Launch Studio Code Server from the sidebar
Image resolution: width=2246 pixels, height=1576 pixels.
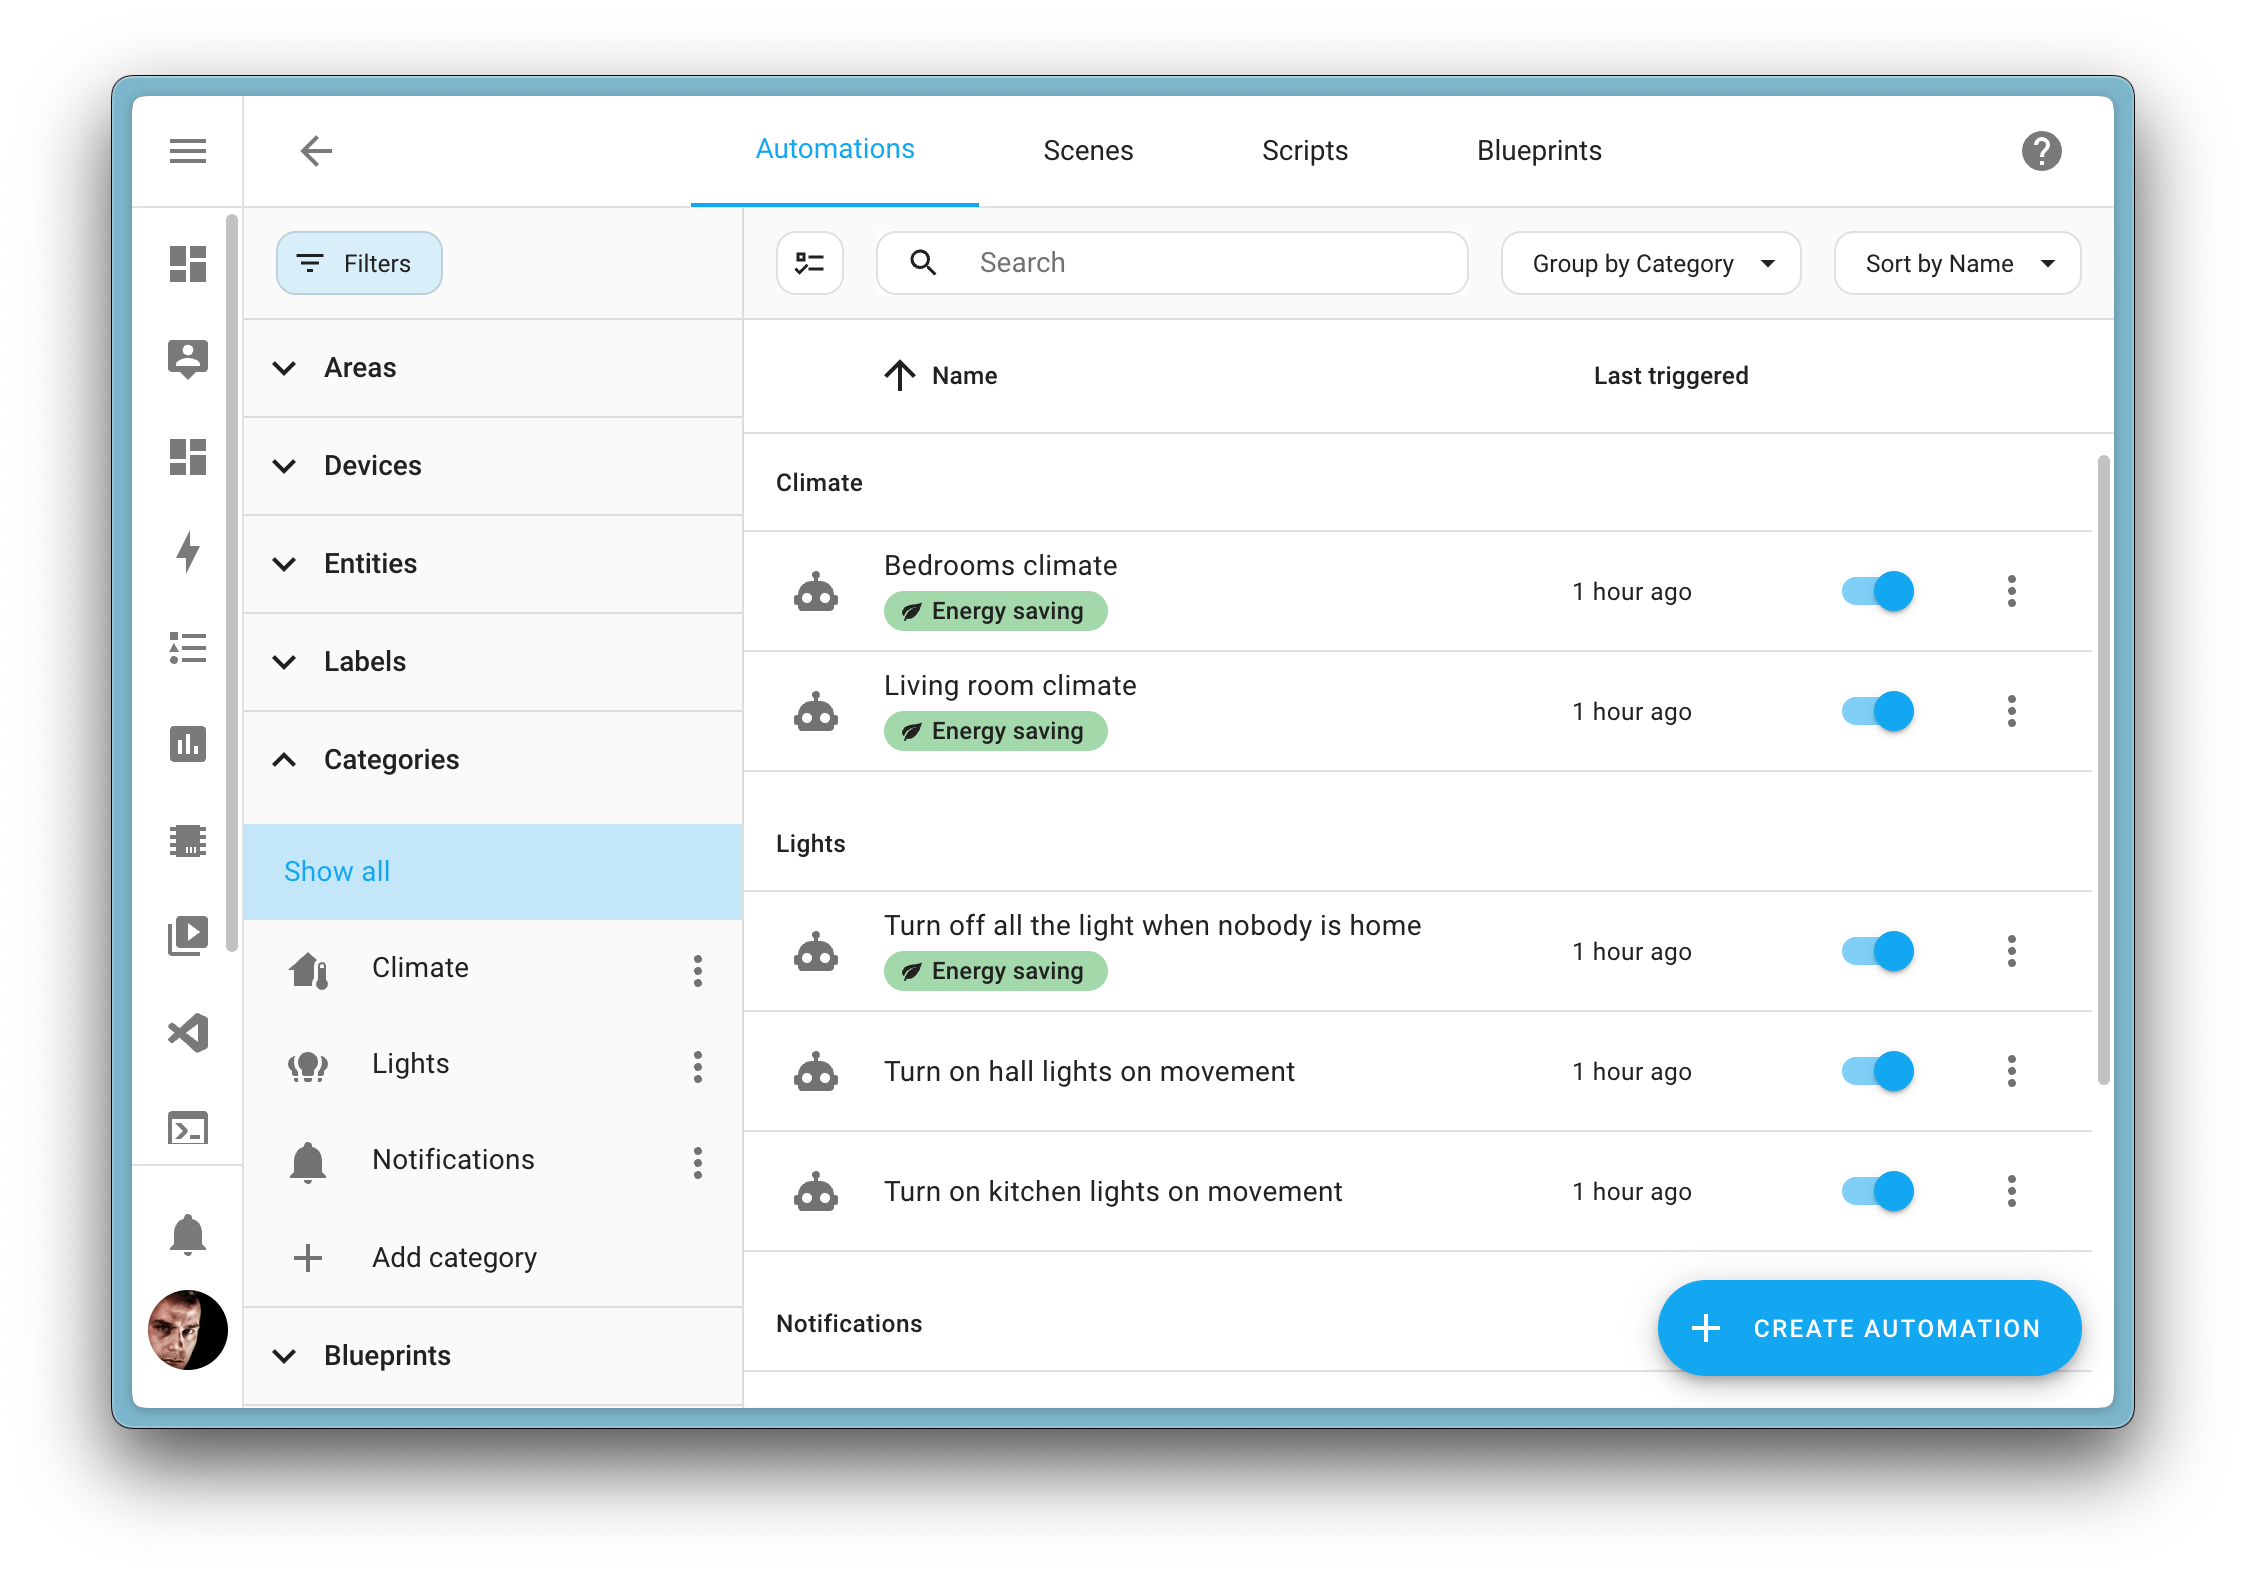188,1032
